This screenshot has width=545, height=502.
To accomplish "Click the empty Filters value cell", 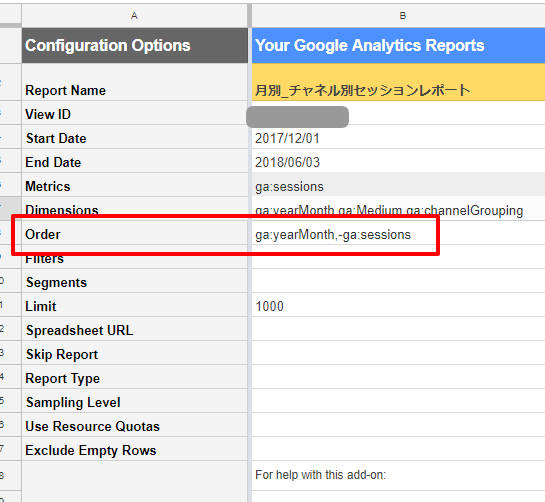I will tap(398, 257).
